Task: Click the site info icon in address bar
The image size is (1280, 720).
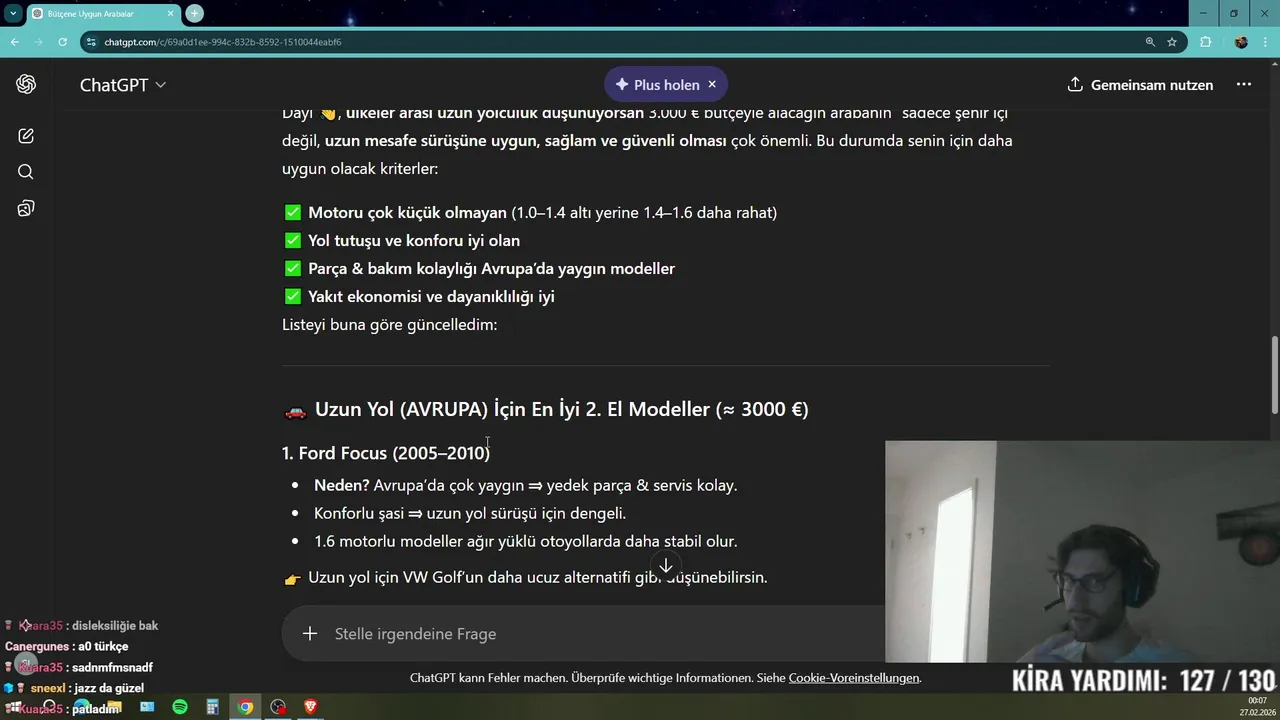Action: [x=92, y=42]
